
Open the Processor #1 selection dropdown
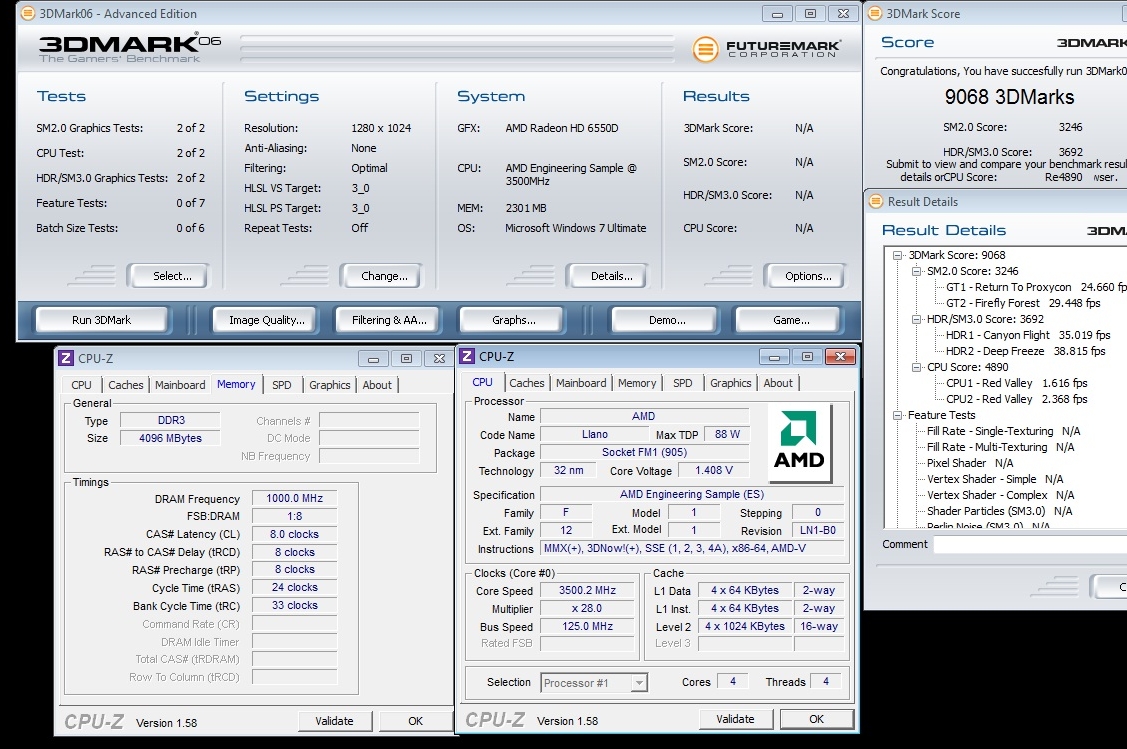(638, 683)
